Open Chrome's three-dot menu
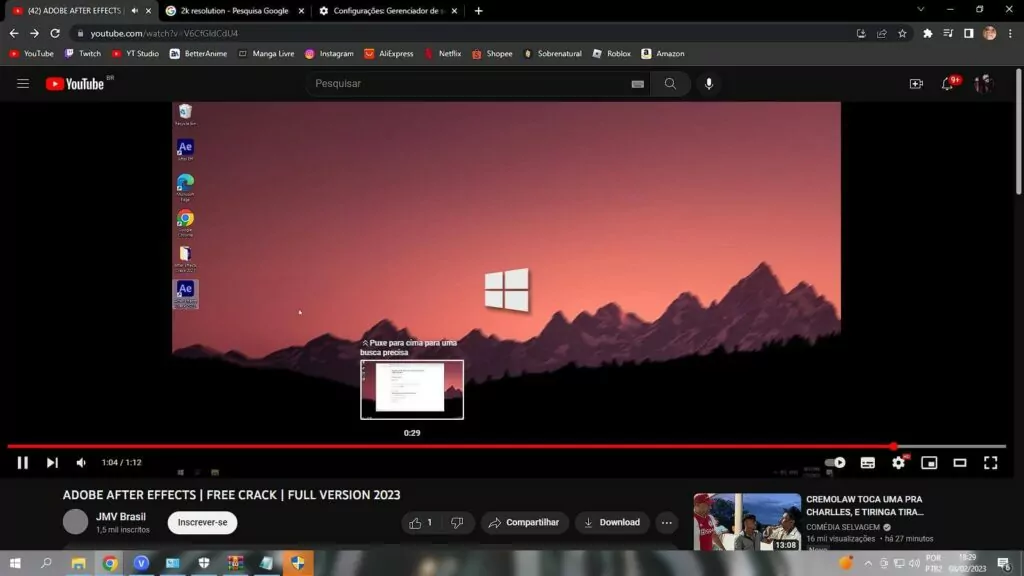 click(1010, 33)
